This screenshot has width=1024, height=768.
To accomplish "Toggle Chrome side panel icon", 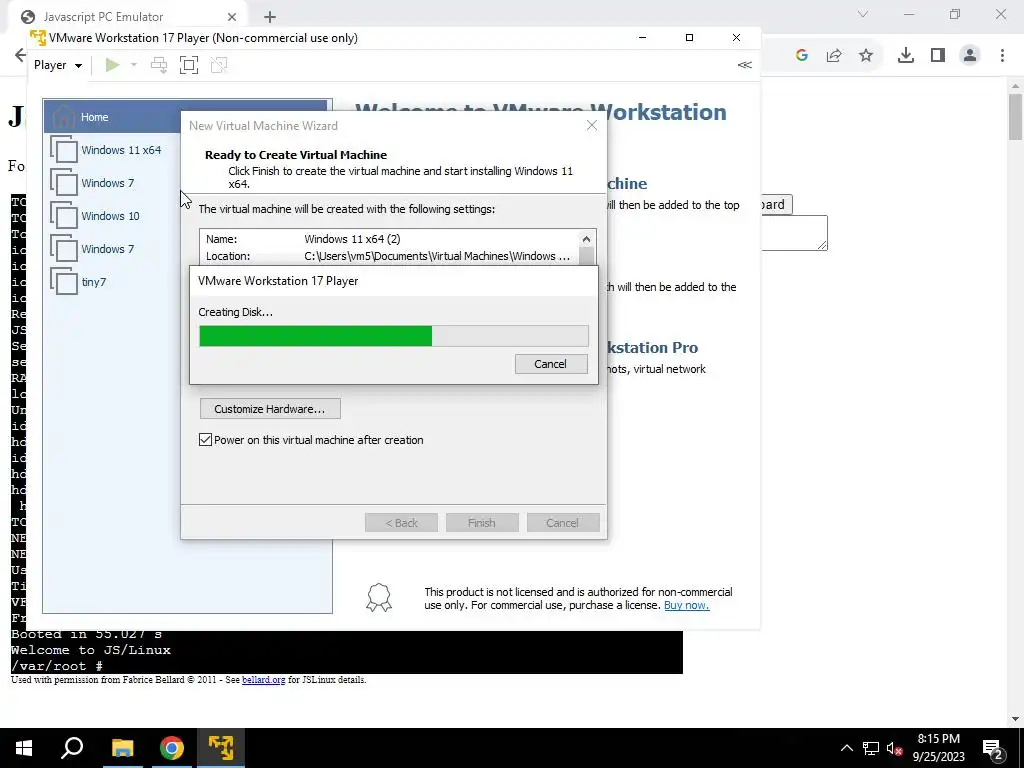I will (938, 56).
